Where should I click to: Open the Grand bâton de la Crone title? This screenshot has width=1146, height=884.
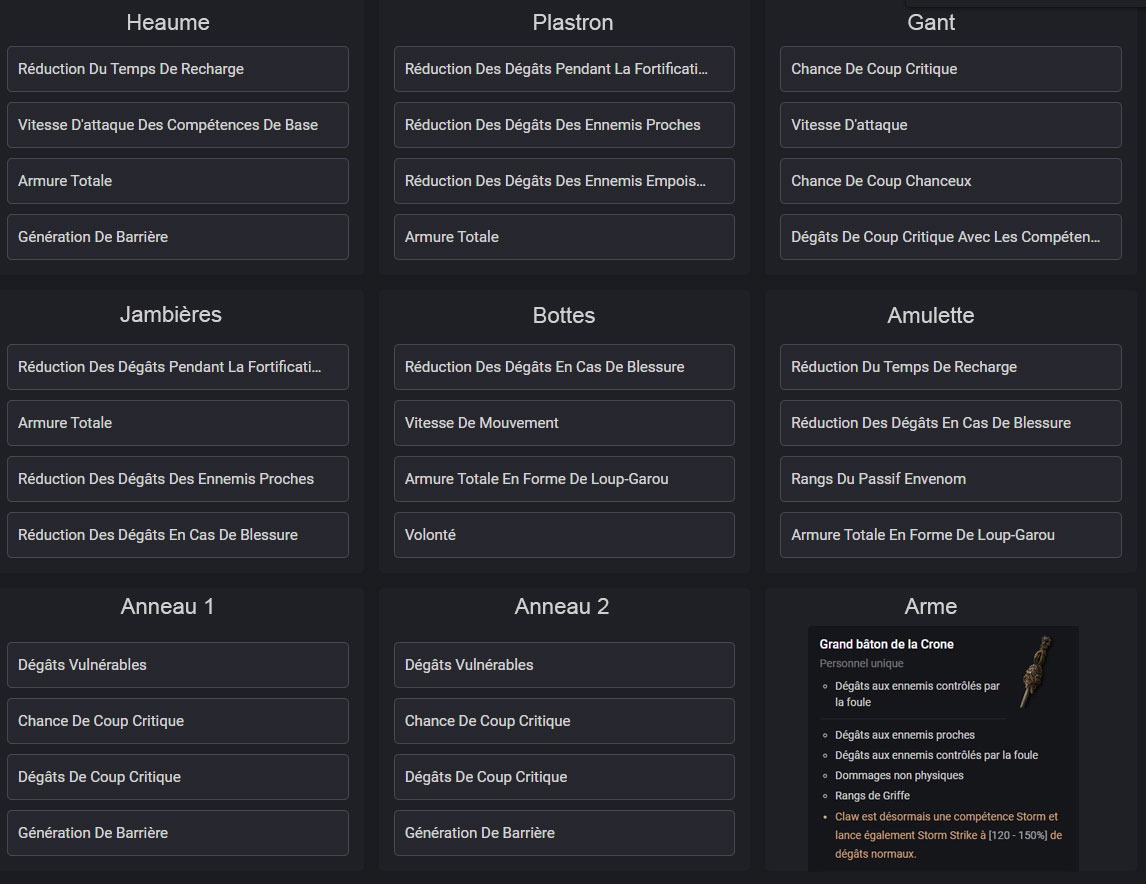point(886,644)
